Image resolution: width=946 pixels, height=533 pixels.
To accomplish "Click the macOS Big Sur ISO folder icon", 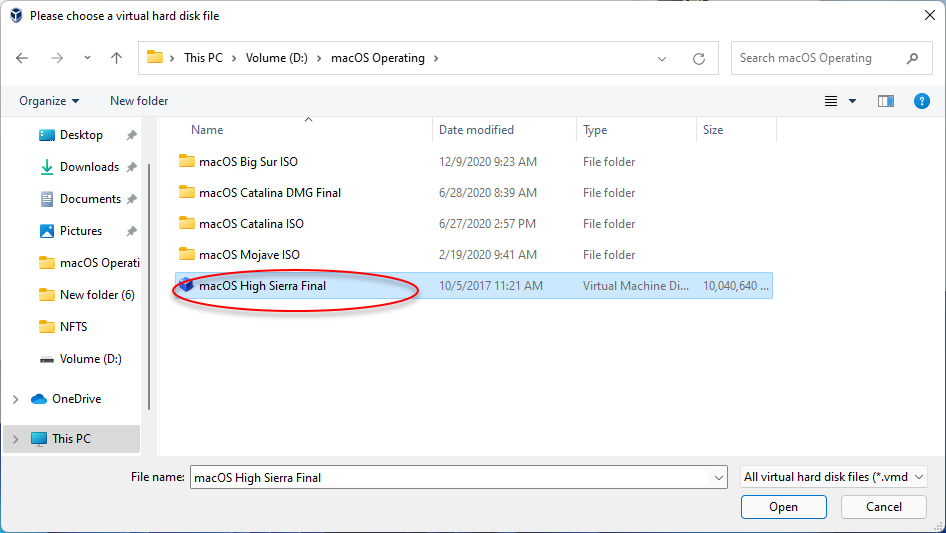I will tap(187, 161).
